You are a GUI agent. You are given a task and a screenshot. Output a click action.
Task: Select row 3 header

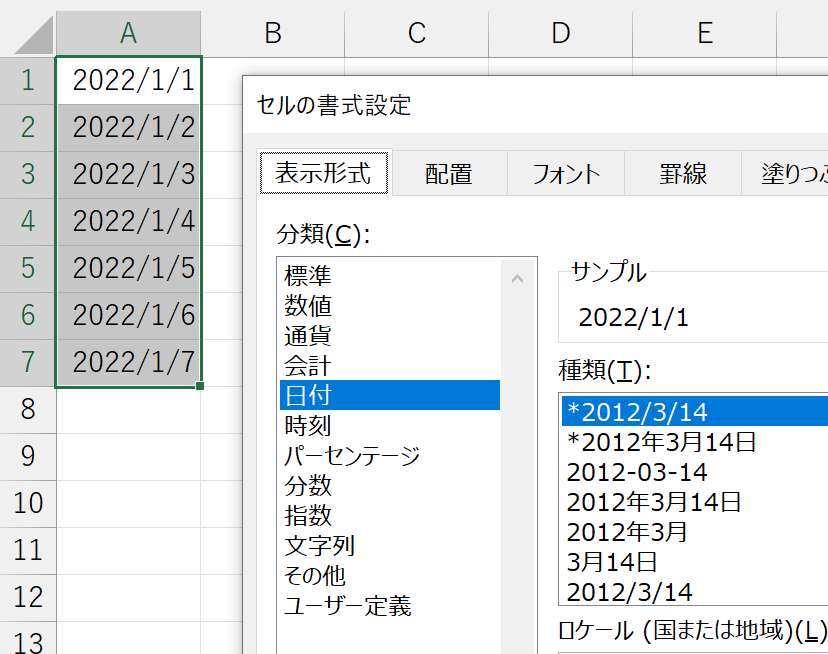(27, 175)
